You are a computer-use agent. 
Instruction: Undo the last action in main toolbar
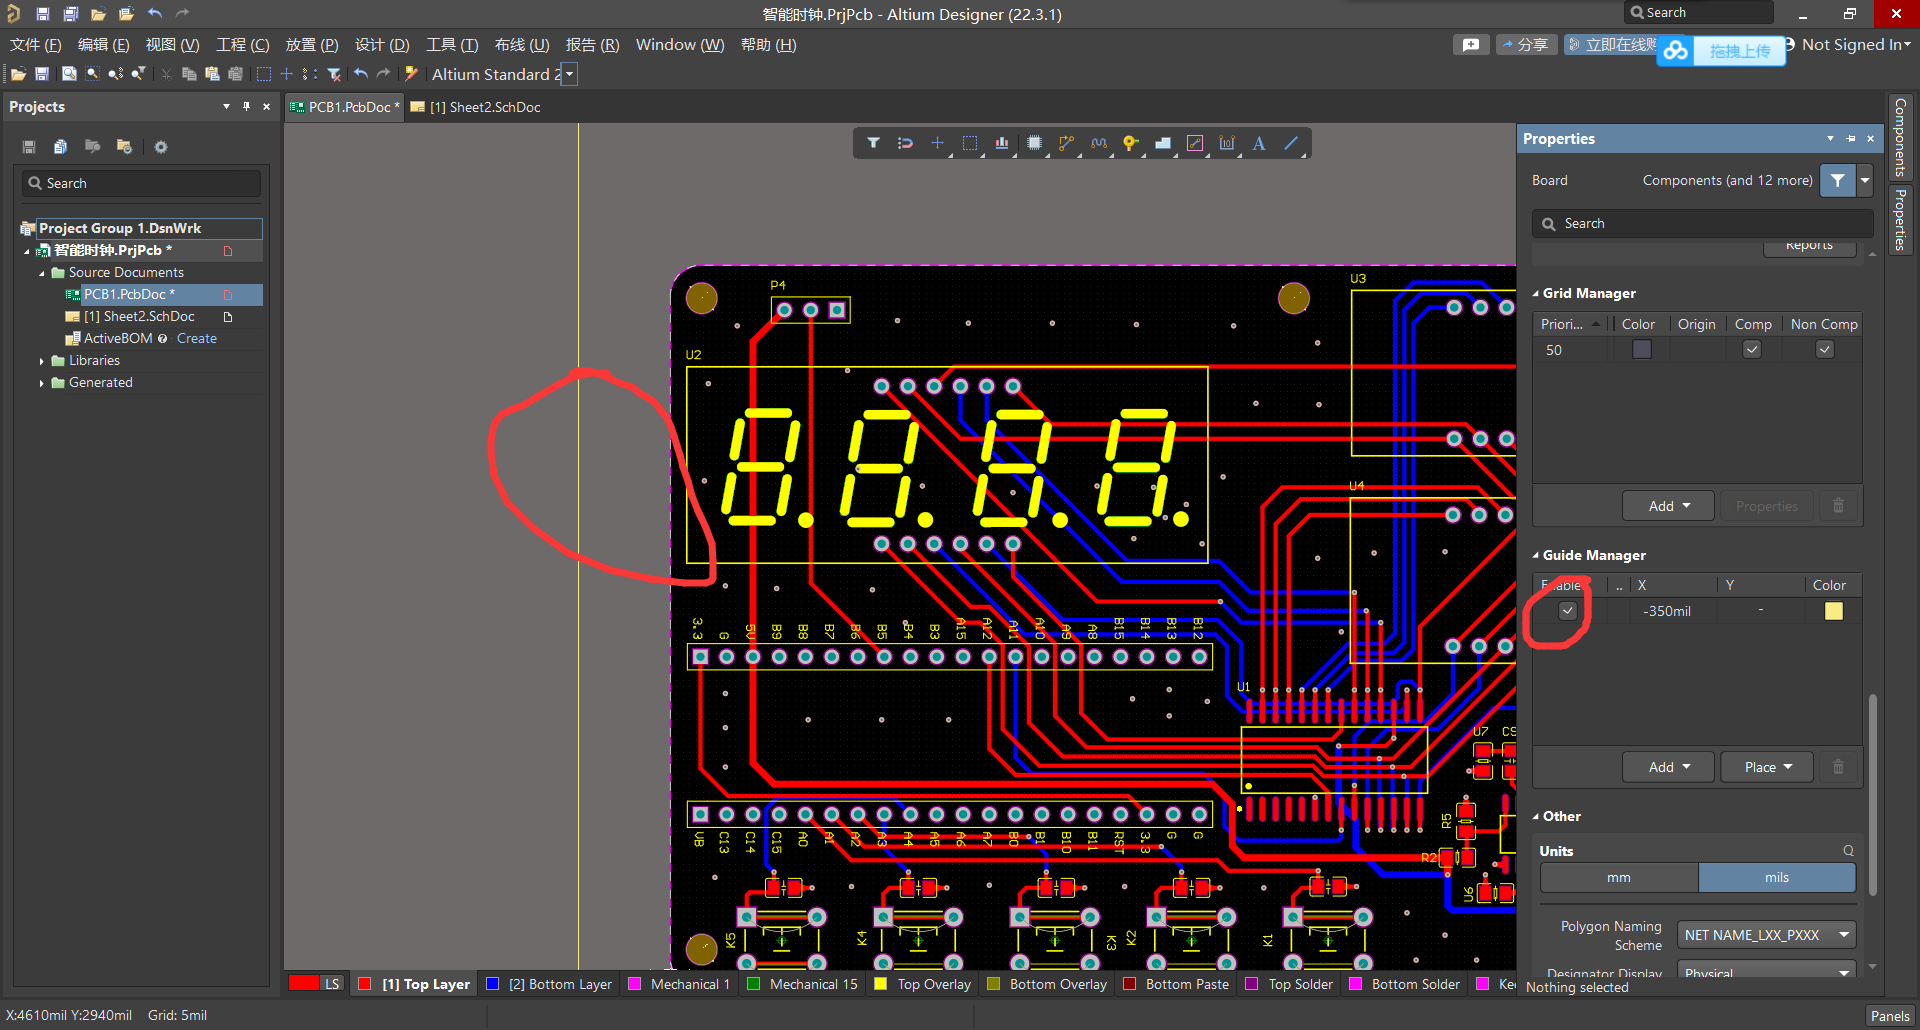[x=360, y=74]
